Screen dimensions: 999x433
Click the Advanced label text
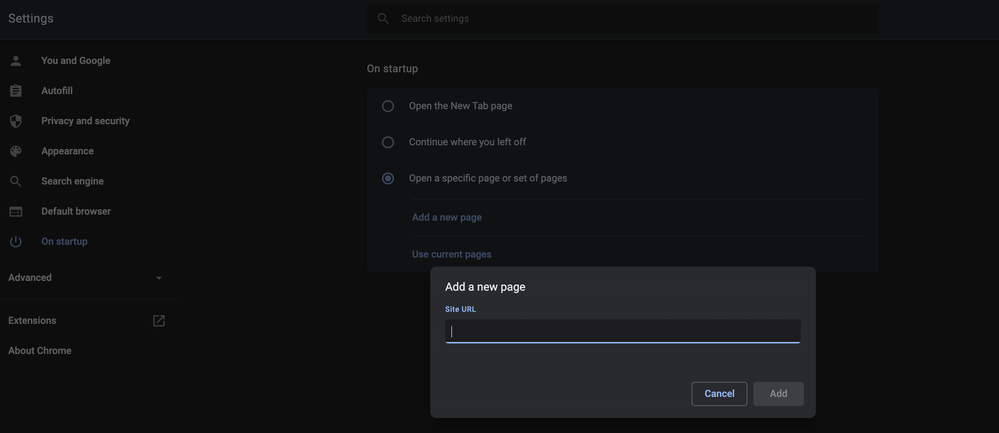[x=30, y=278]
